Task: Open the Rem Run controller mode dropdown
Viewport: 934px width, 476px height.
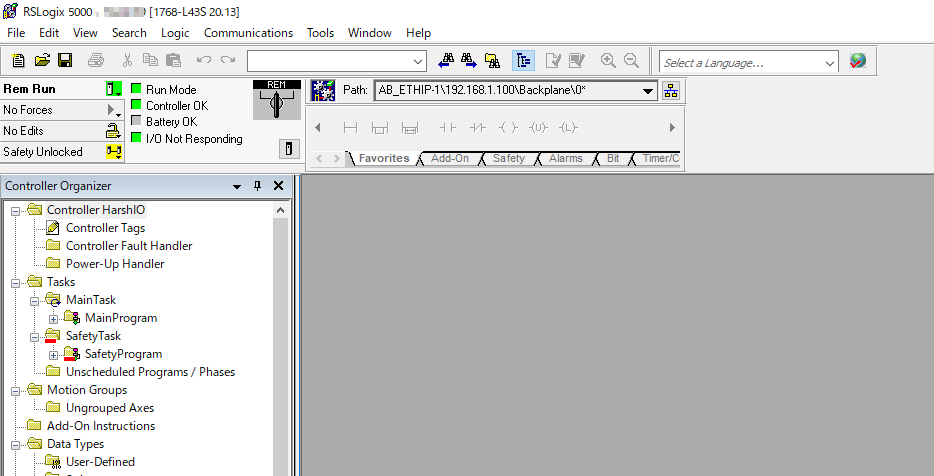Action: (114, 89)
